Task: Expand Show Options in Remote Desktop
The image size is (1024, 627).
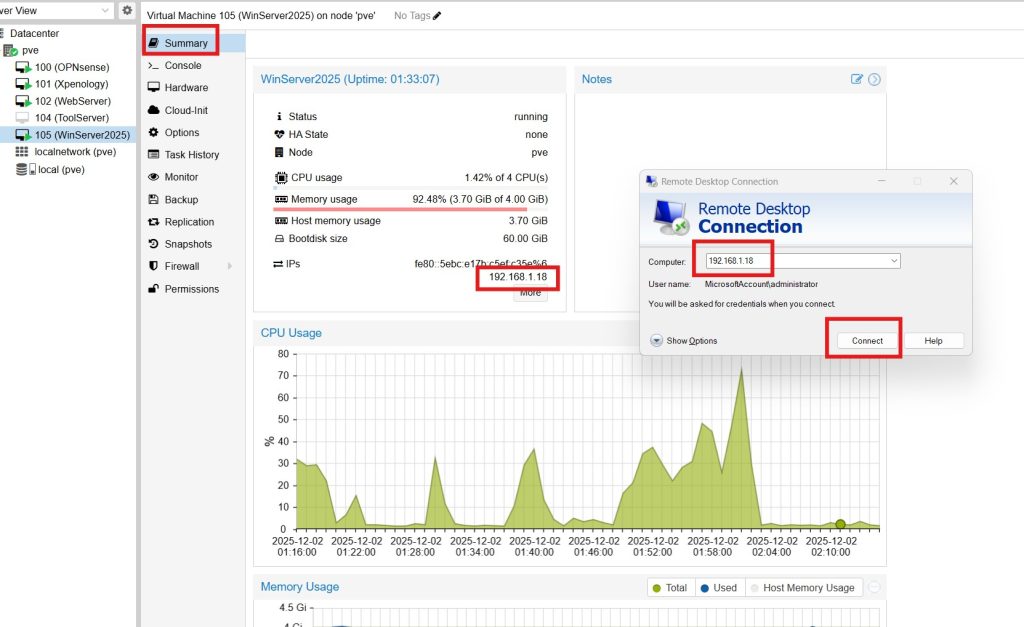Action: [656, 341]
